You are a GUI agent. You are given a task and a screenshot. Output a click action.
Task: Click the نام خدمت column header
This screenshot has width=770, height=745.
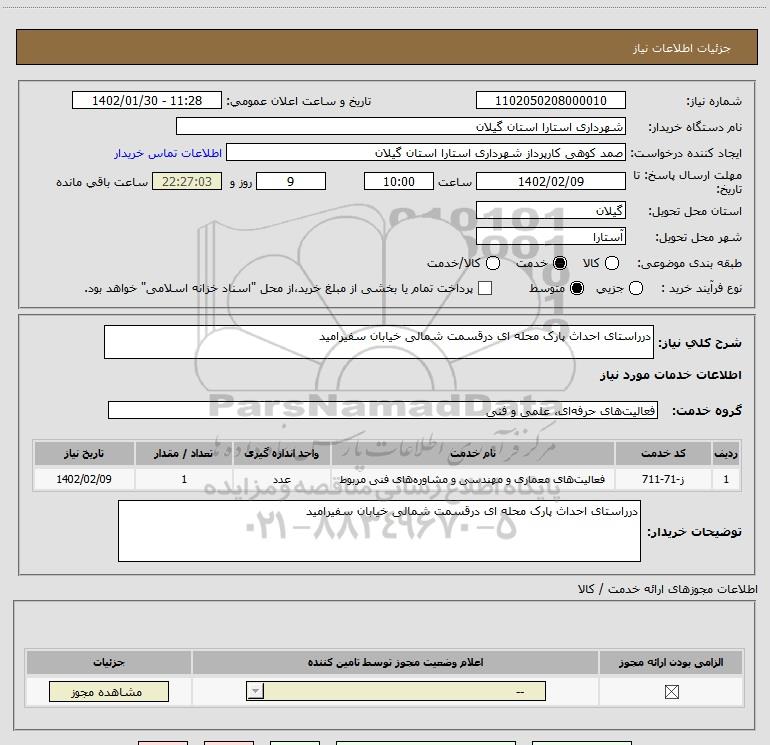(x=473, y=453)
